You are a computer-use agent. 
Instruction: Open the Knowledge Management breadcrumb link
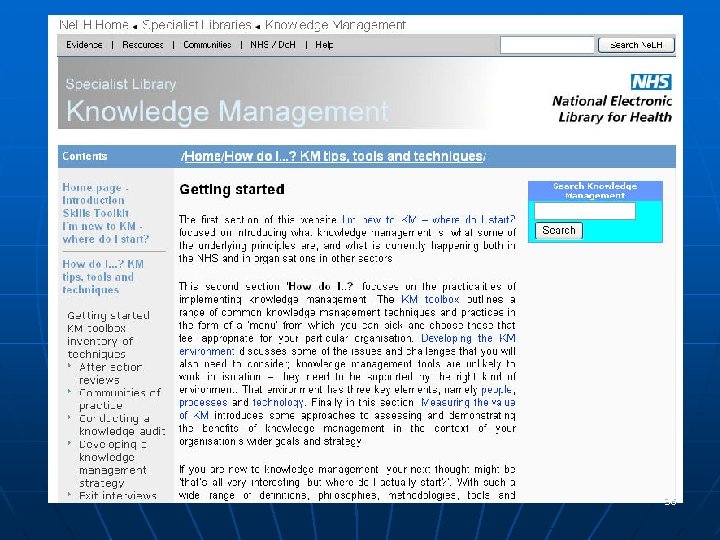click(x=335, y=25)
